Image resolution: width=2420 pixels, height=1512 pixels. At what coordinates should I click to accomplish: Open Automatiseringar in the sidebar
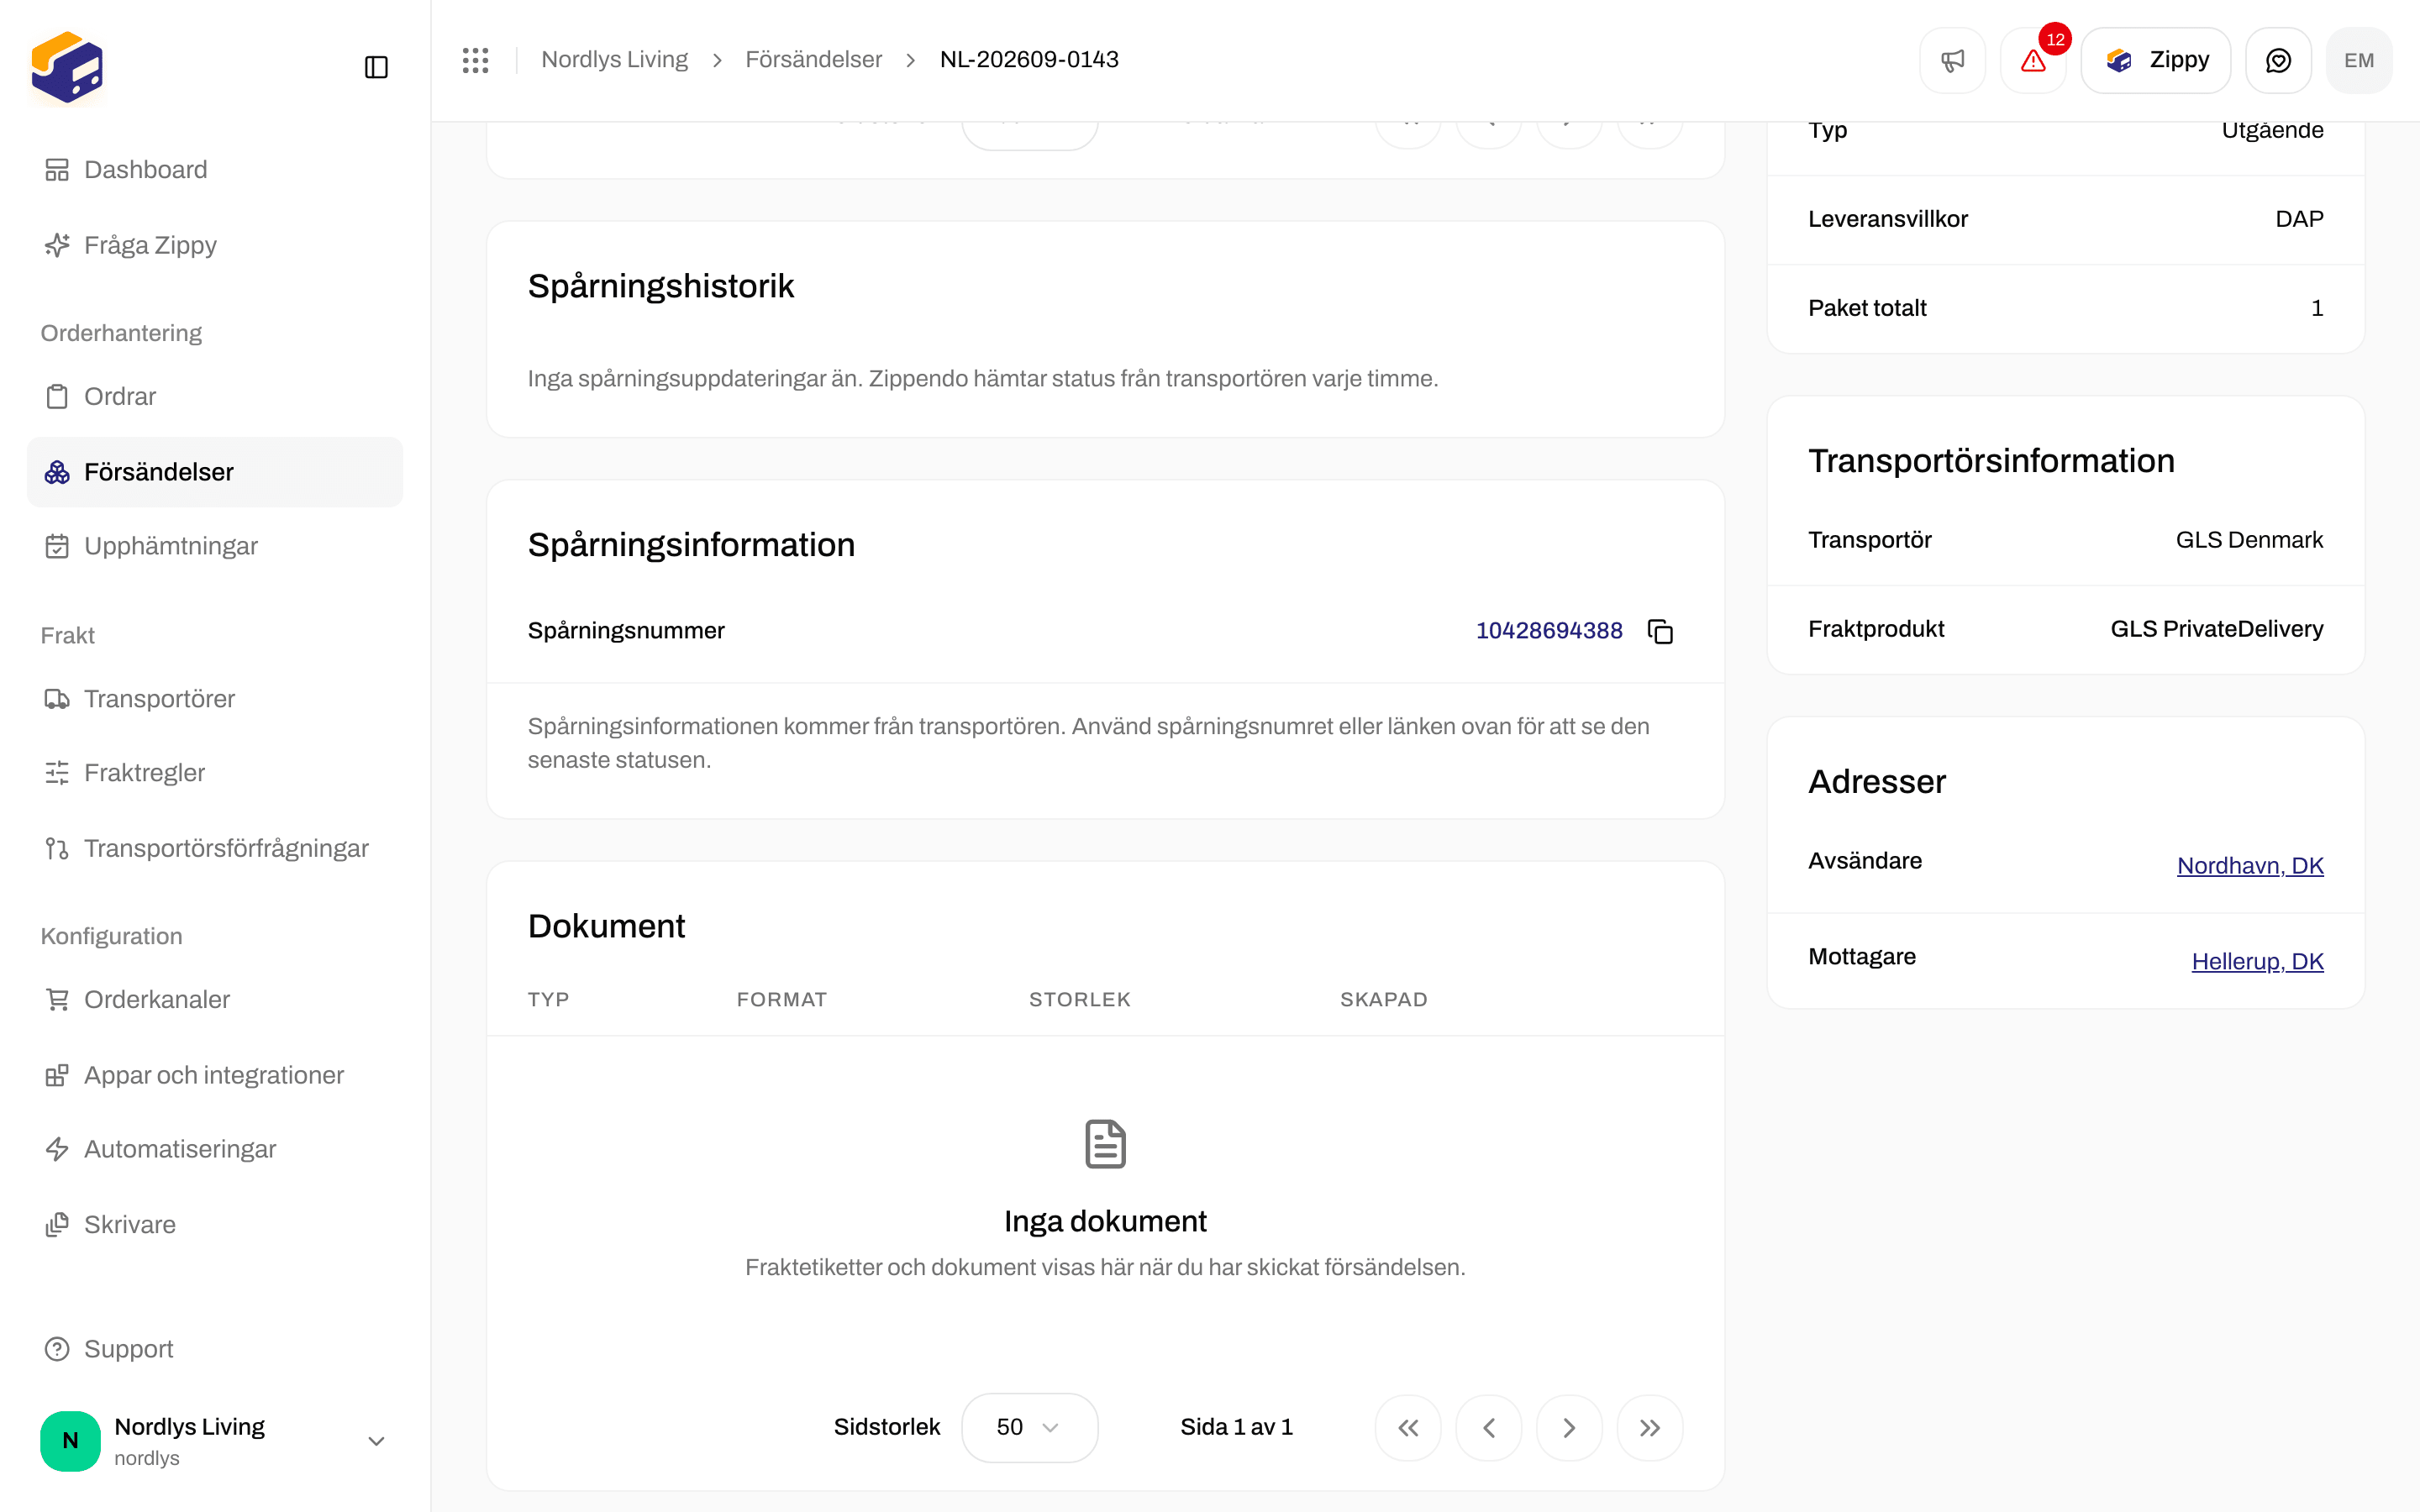tap(215, 1149)
